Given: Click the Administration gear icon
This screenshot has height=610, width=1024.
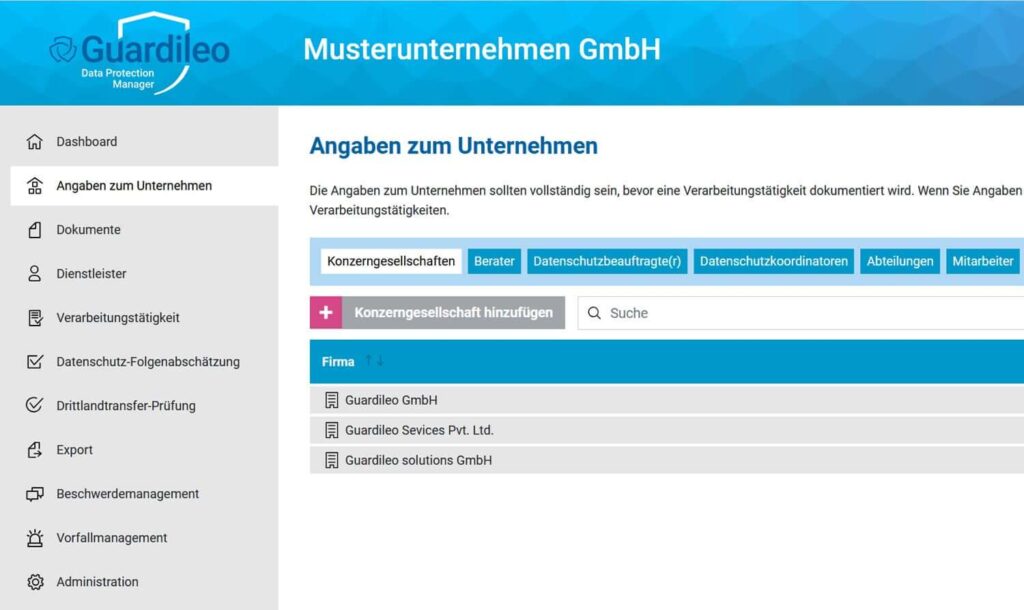Looking at the screenshot, I should (35, 582).
